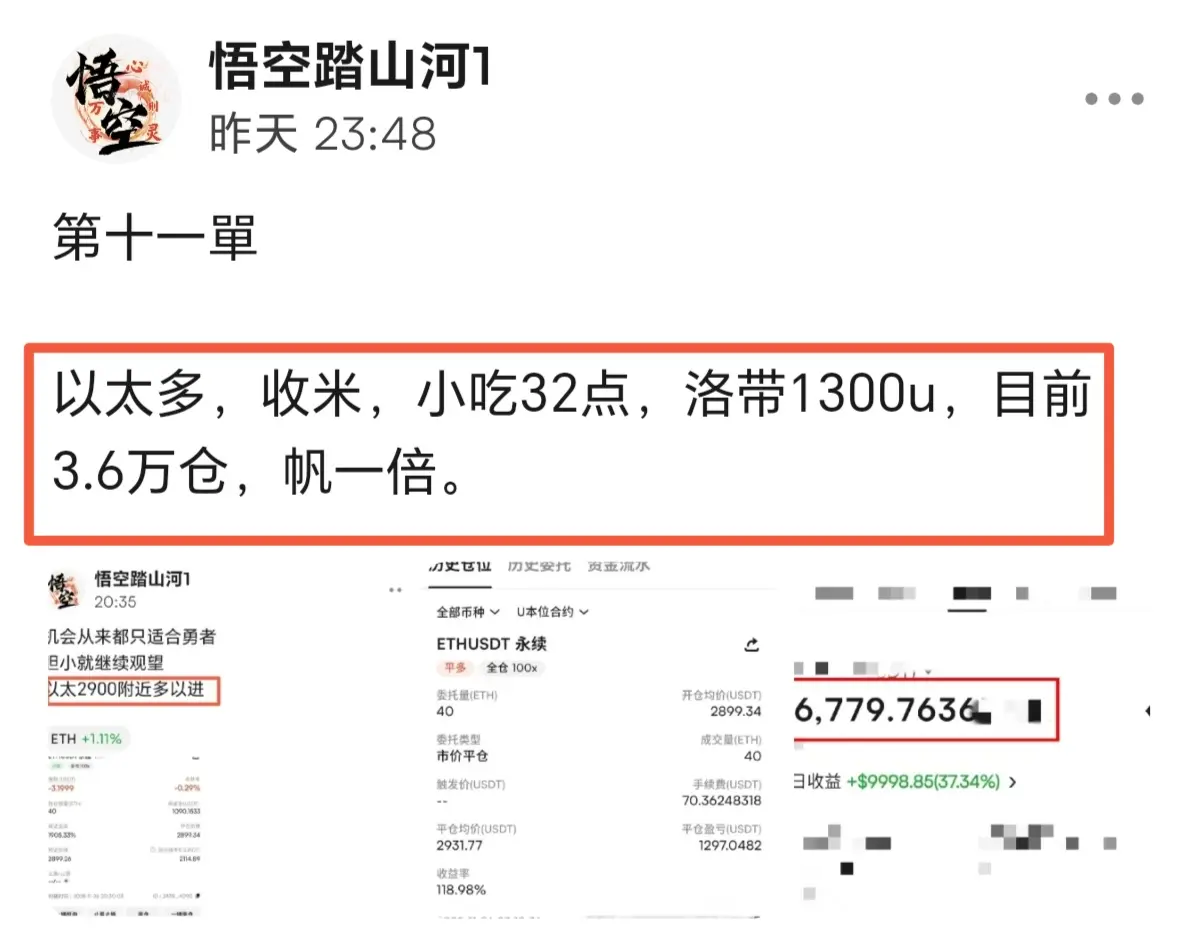Open the chevron beside 日收益 +$9998.85
Screen dimensions: 1199x951
point(1013,782)
